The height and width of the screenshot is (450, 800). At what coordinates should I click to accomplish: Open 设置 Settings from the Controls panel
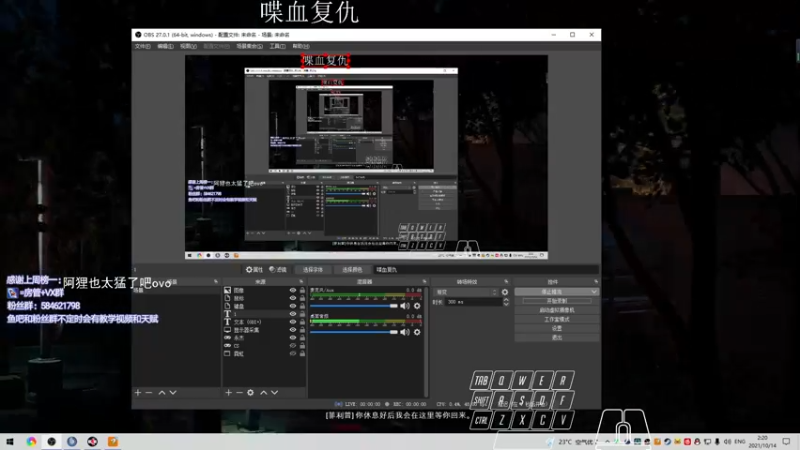557,329
